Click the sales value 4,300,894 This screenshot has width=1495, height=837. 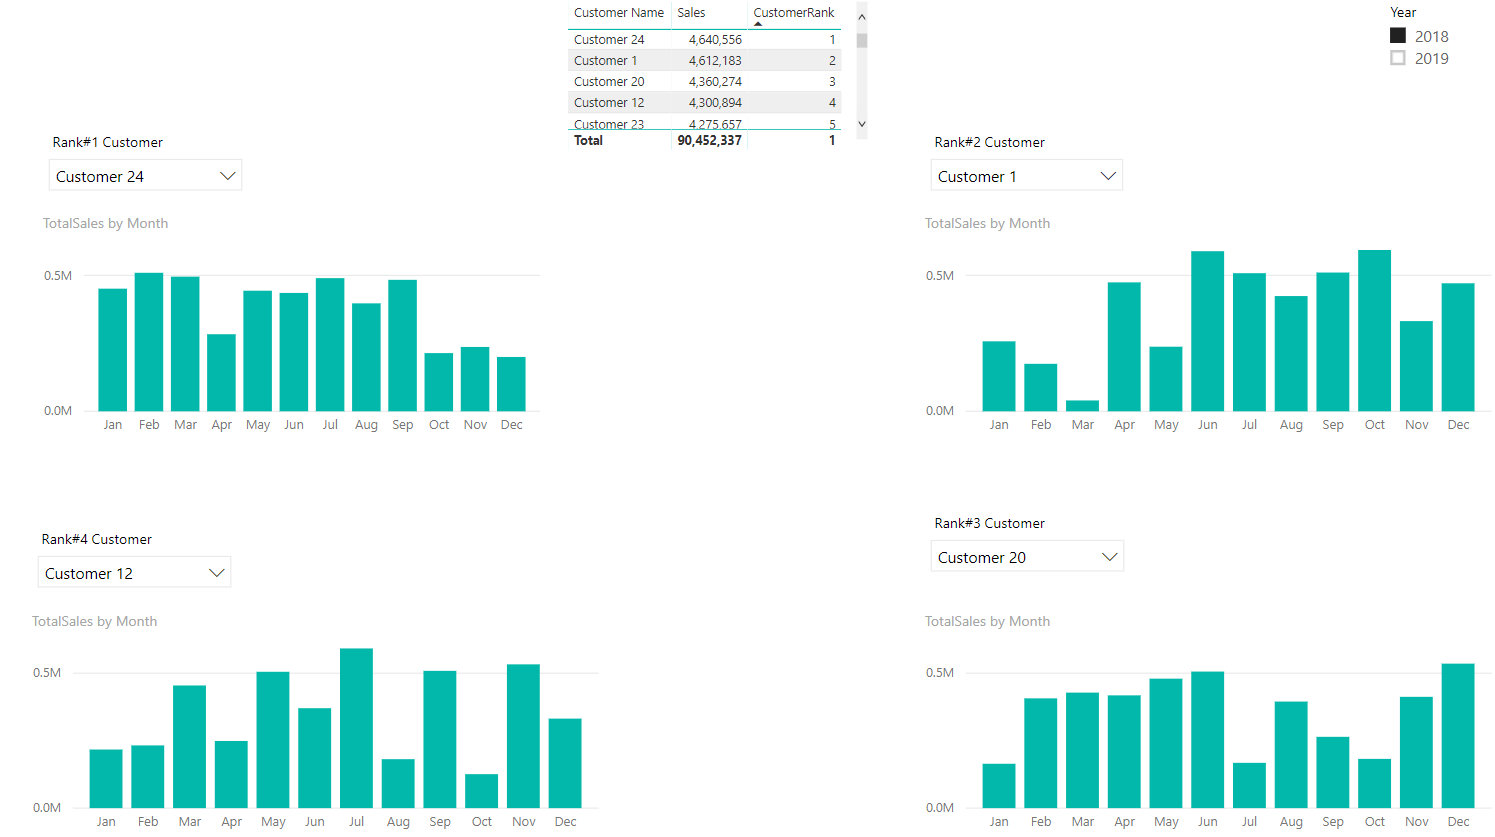tap(715, 103)
